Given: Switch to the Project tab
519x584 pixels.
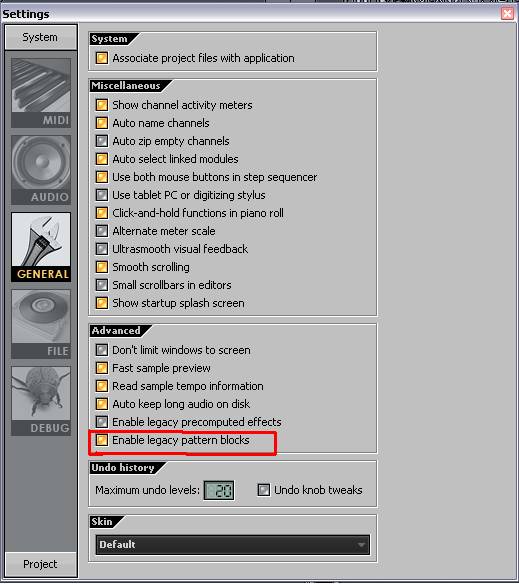Looking at the screenshot, I should (x=41, y=564).
